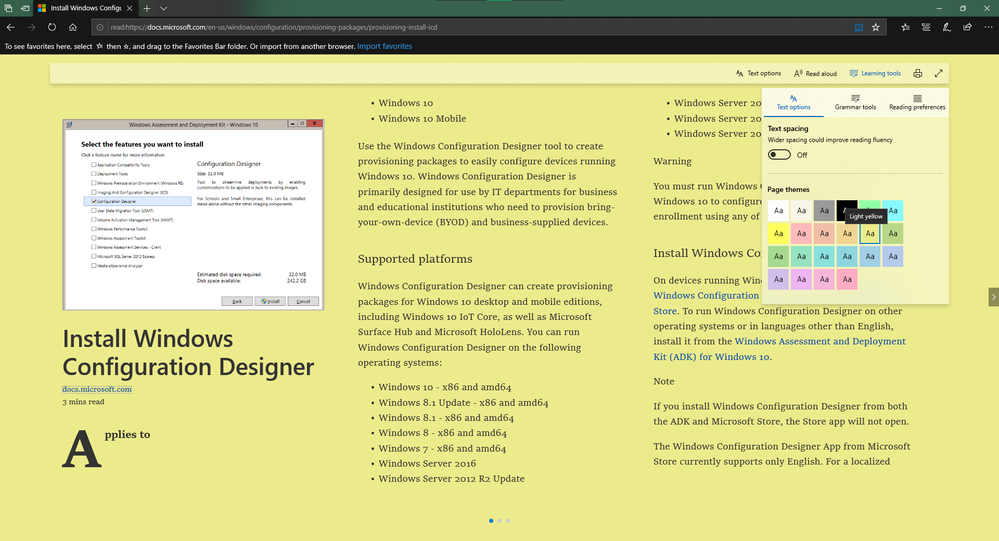This screenshot has width=999, height=541.
Task: Print the article
Action: pos(917,73)
